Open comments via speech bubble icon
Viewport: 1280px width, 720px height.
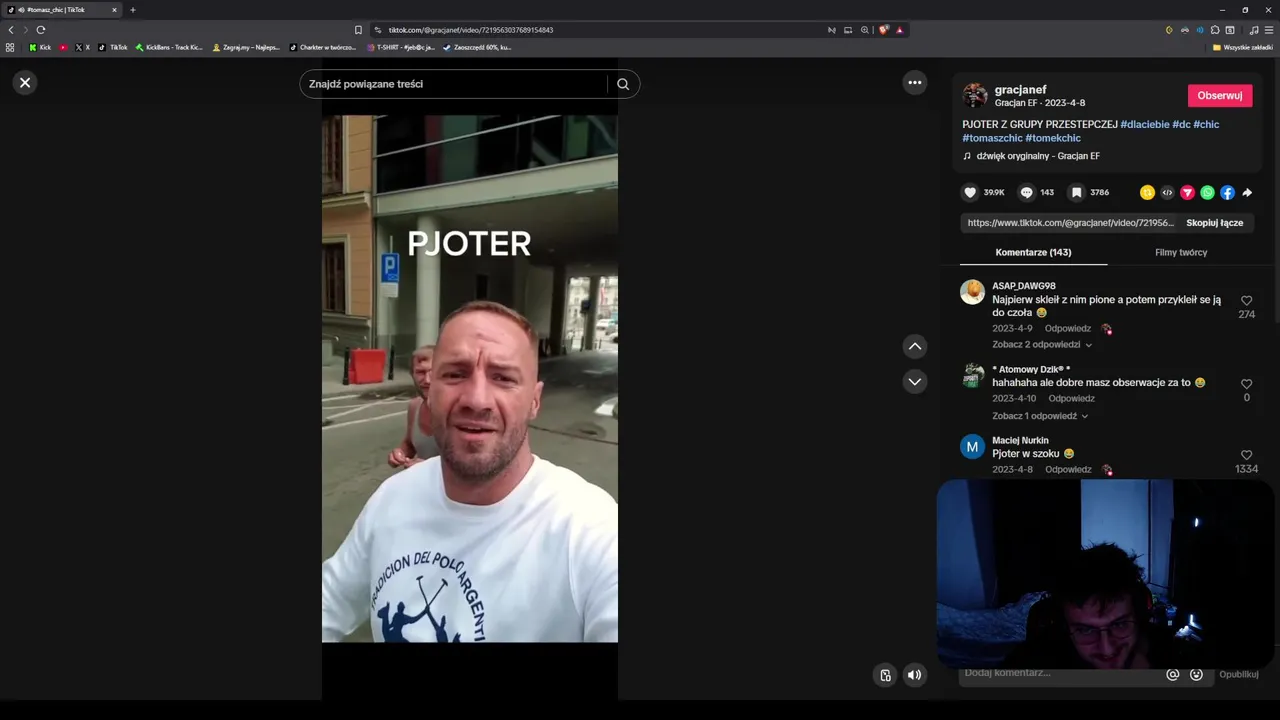(x=1026, y=192)
